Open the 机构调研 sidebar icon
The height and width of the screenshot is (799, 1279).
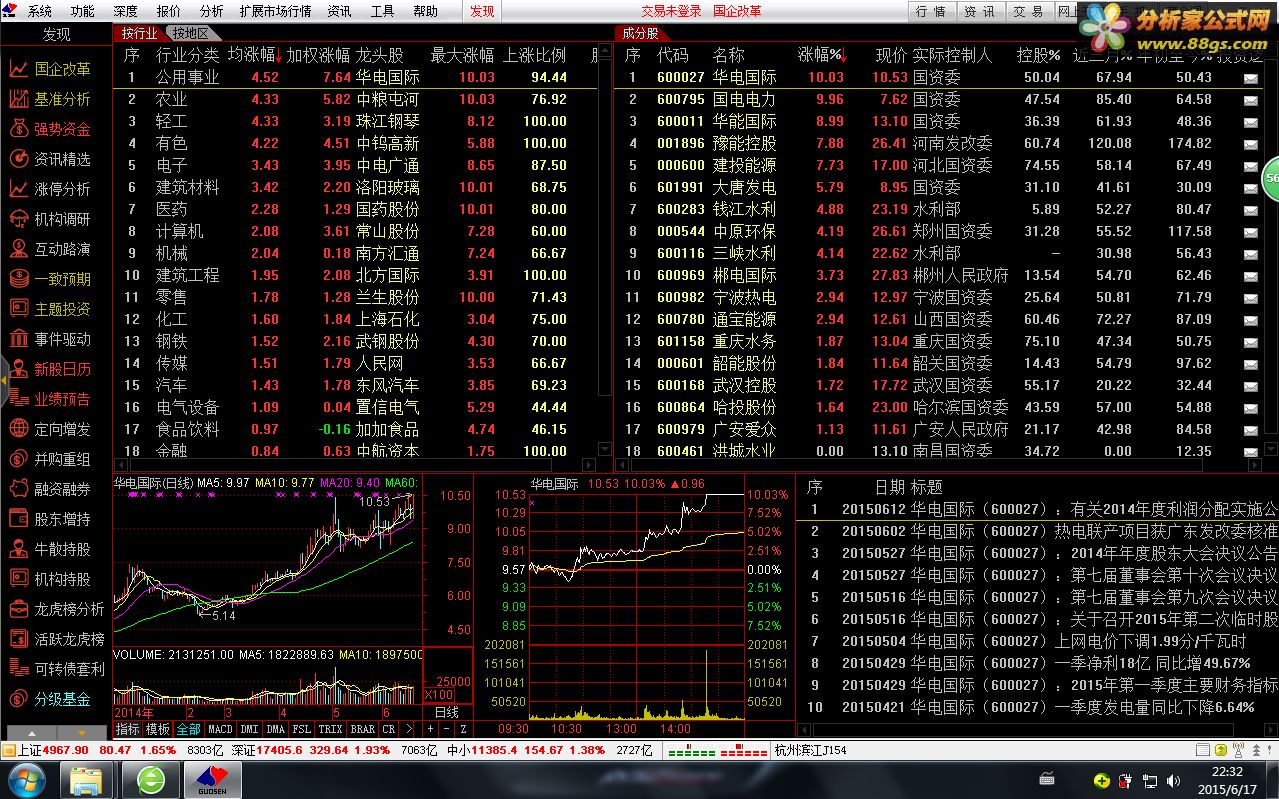(19, 219)
